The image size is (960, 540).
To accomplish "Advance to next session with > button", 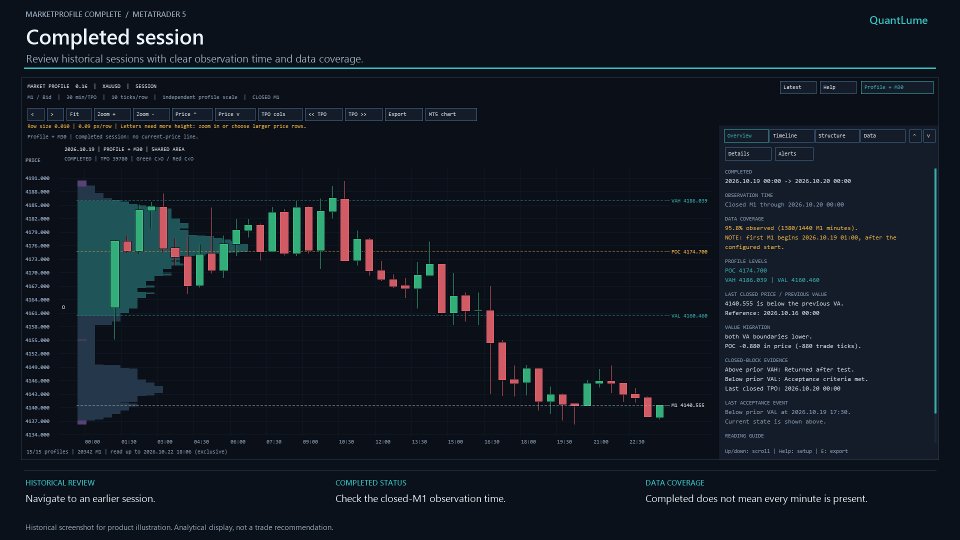I will 55,114.
